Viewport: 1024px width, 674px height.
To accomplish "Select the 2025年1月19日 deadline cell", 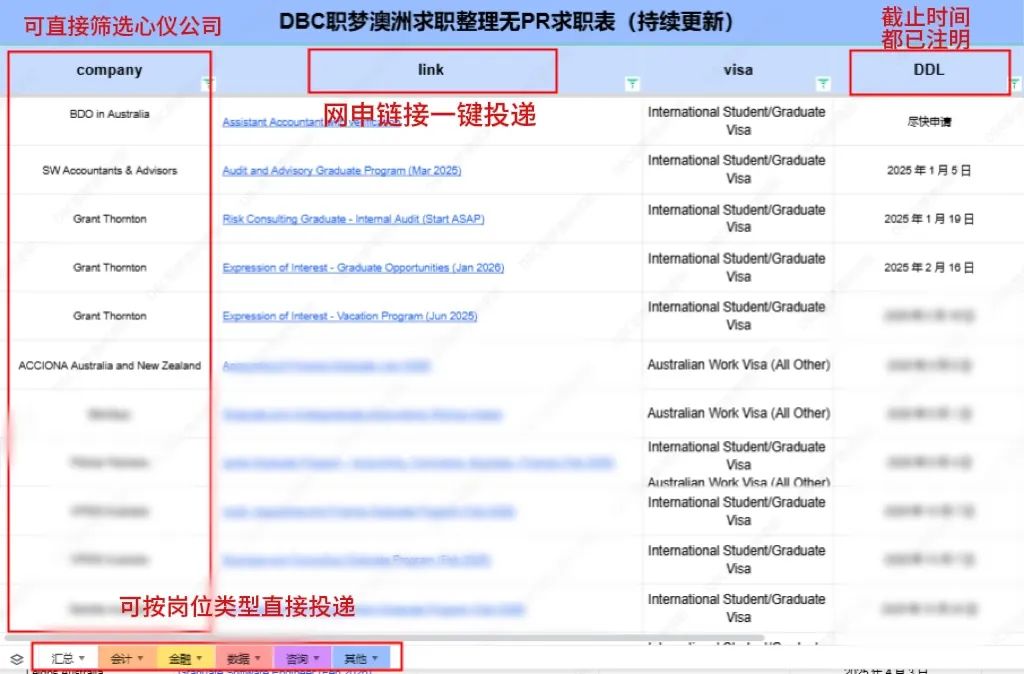I will (x=929, y=219).
